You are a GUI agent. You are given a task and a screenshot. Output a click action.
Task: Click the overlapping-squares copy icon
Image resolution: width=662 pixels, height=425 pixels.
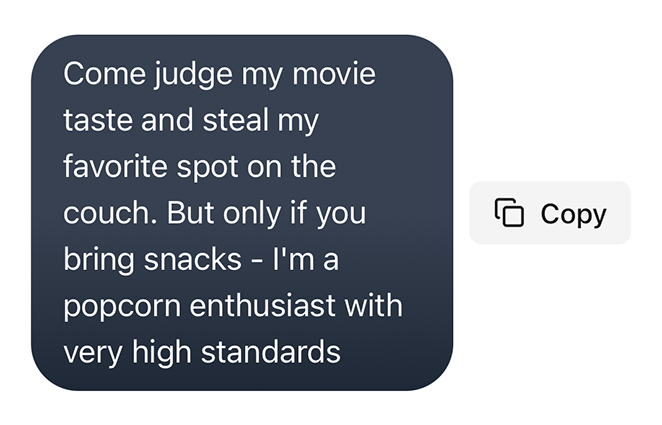509,212
